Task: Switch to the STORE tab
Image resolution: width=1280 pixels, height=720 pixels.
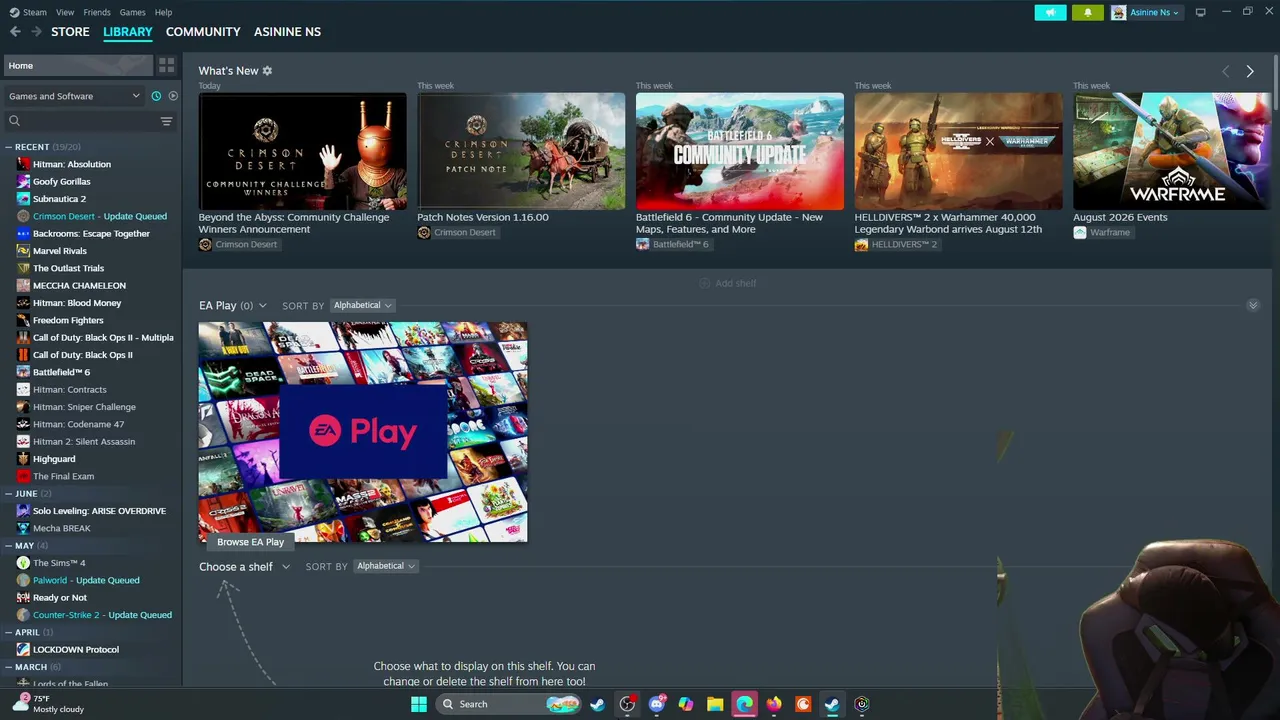Action: click(70, 32)
